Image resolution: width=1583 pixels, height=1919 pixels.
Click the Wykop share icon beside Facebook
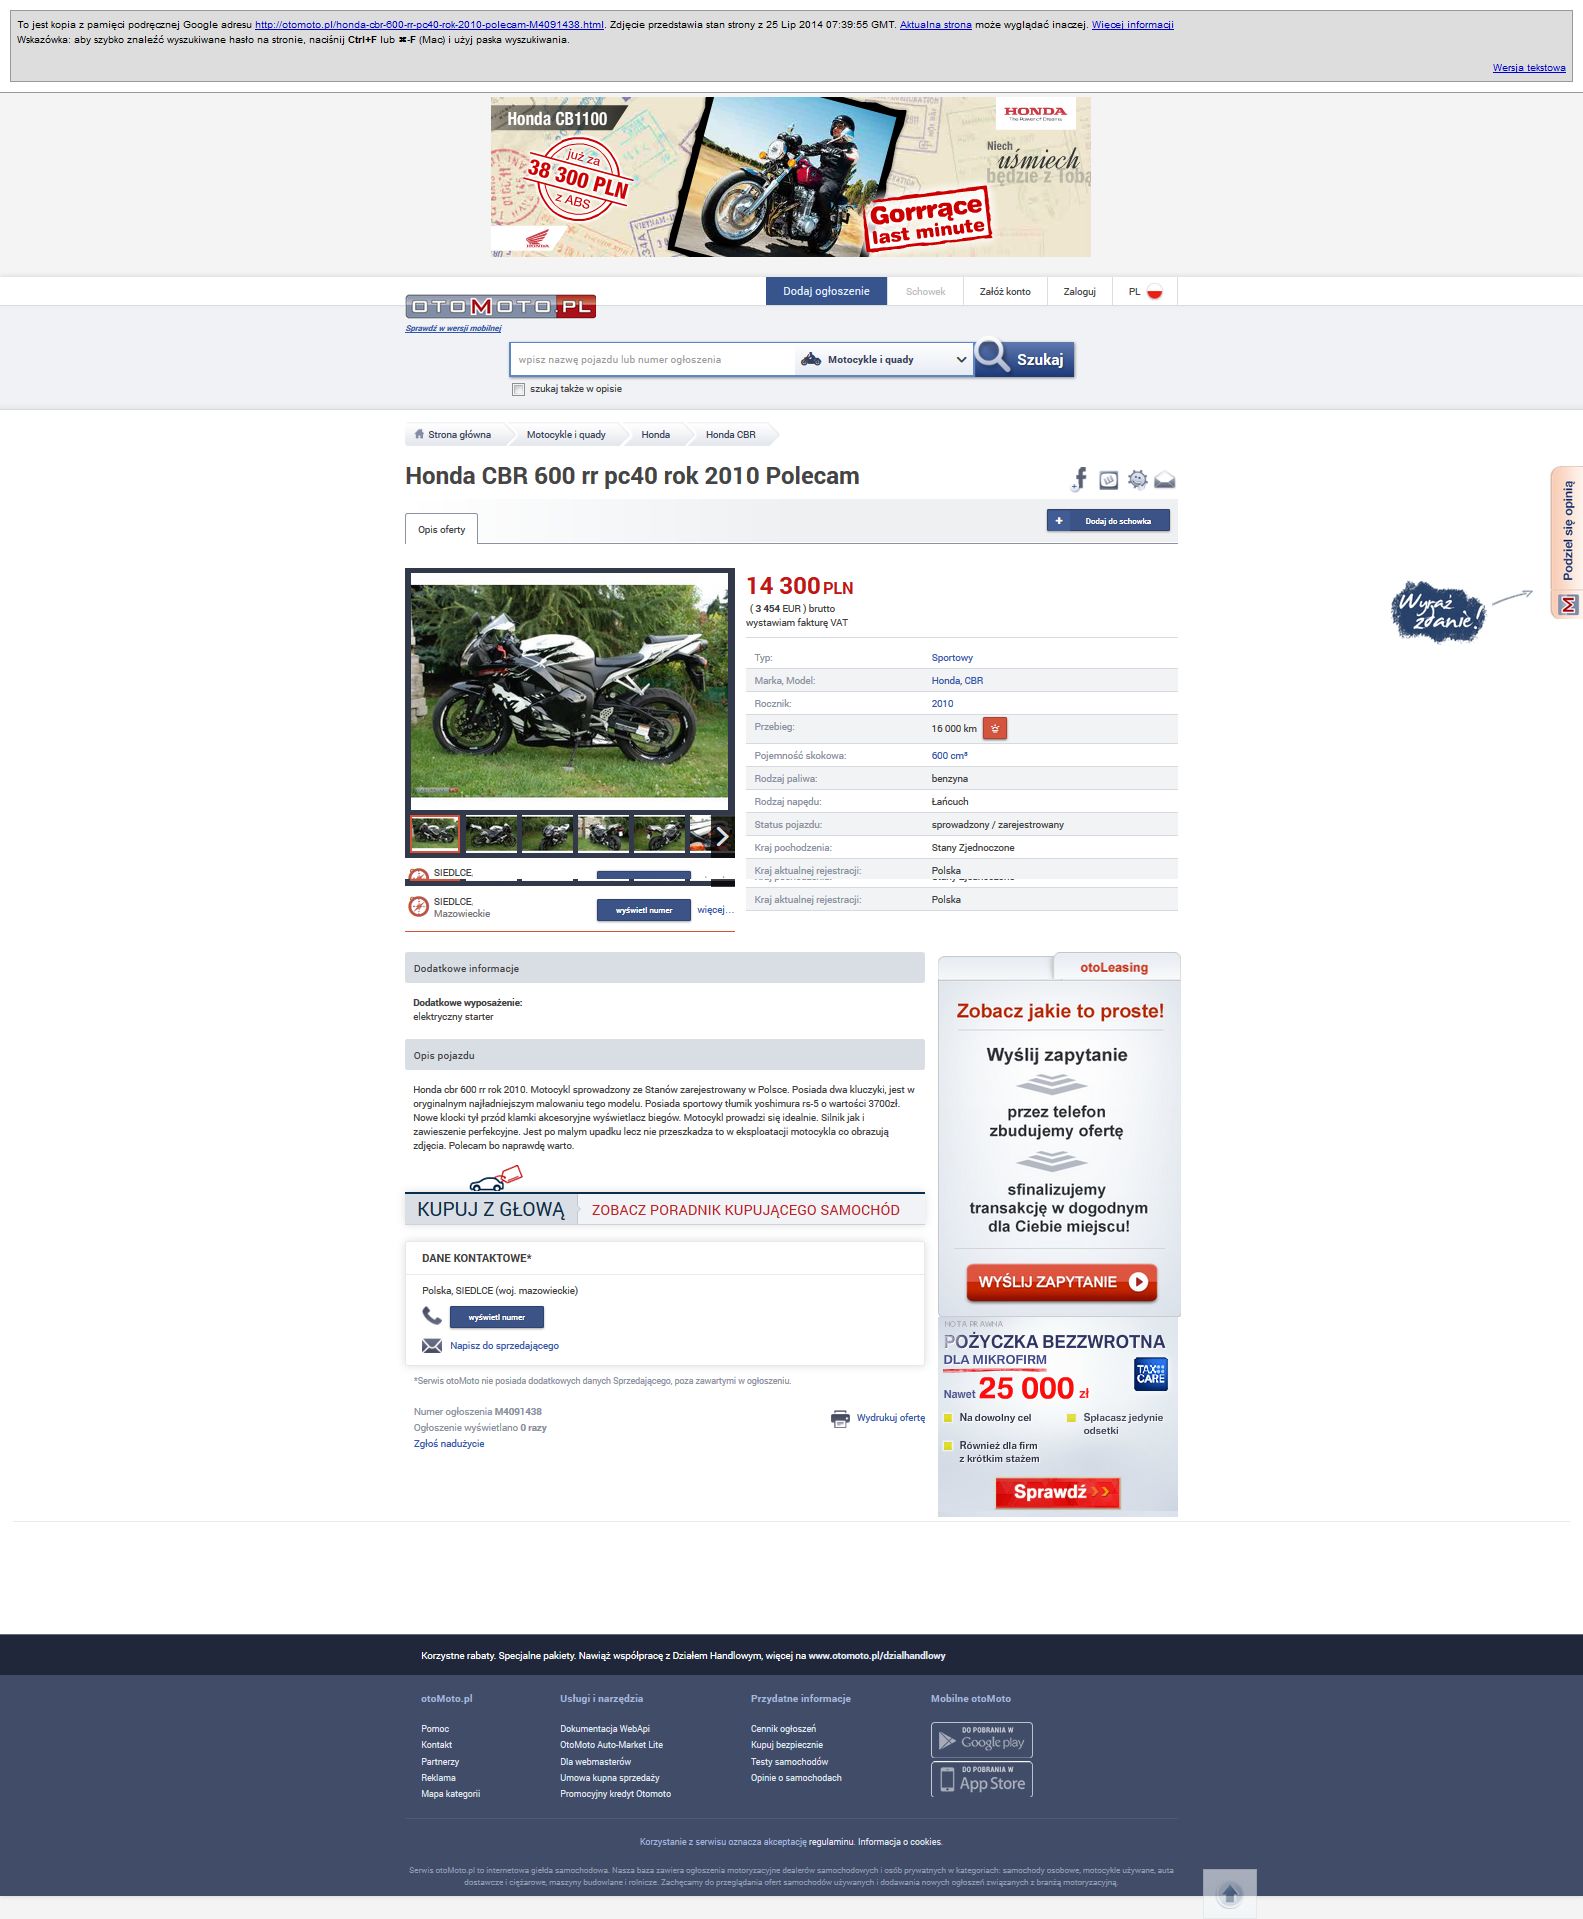(1108, 480)
